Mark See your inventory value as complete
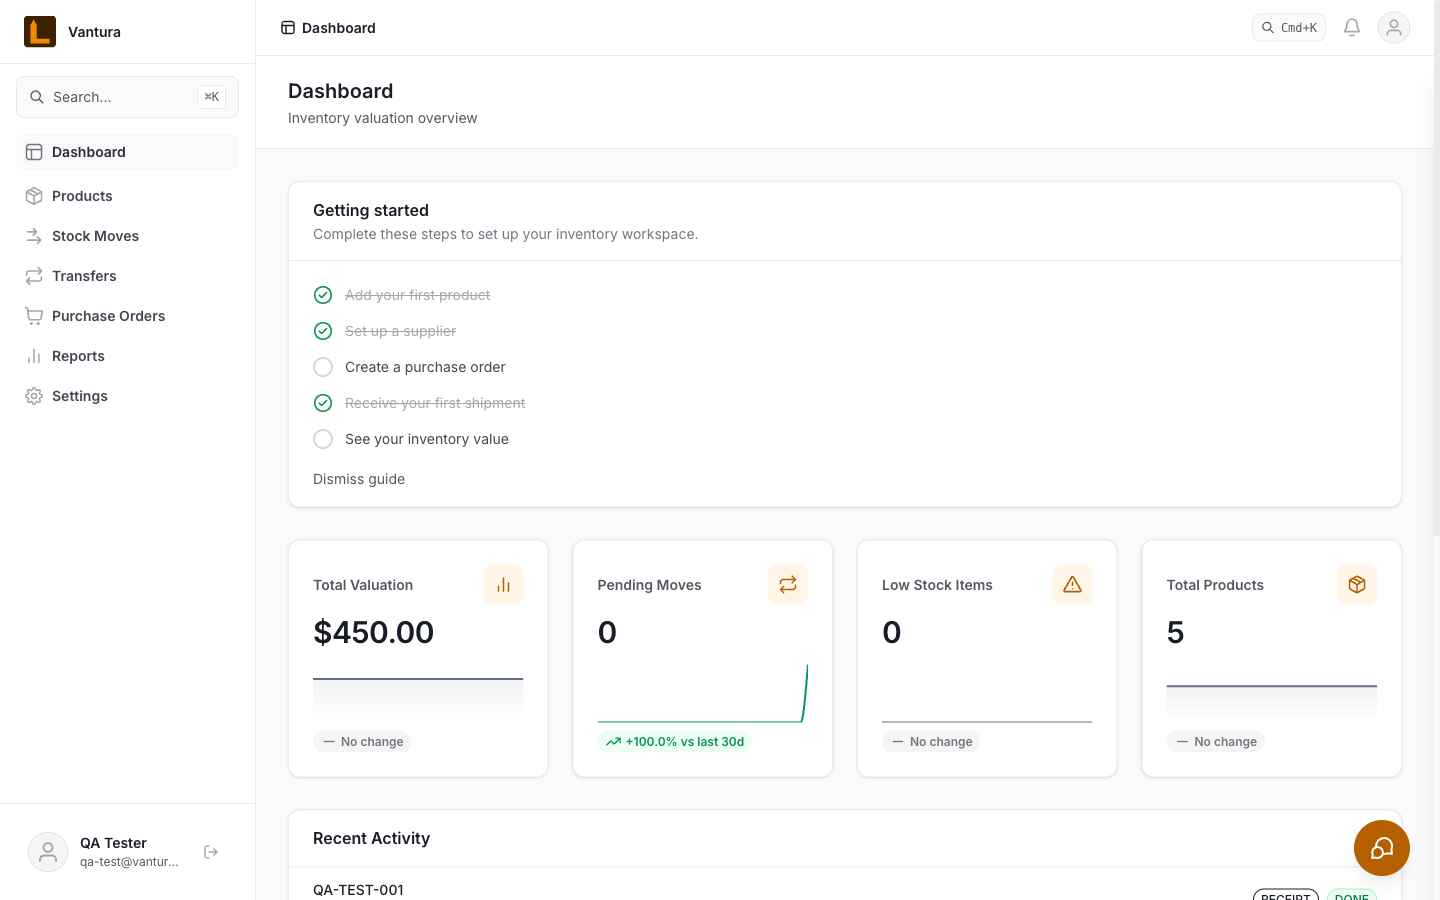The width and height of the screenshot is (1440, 900). click(x=323, y=439)
